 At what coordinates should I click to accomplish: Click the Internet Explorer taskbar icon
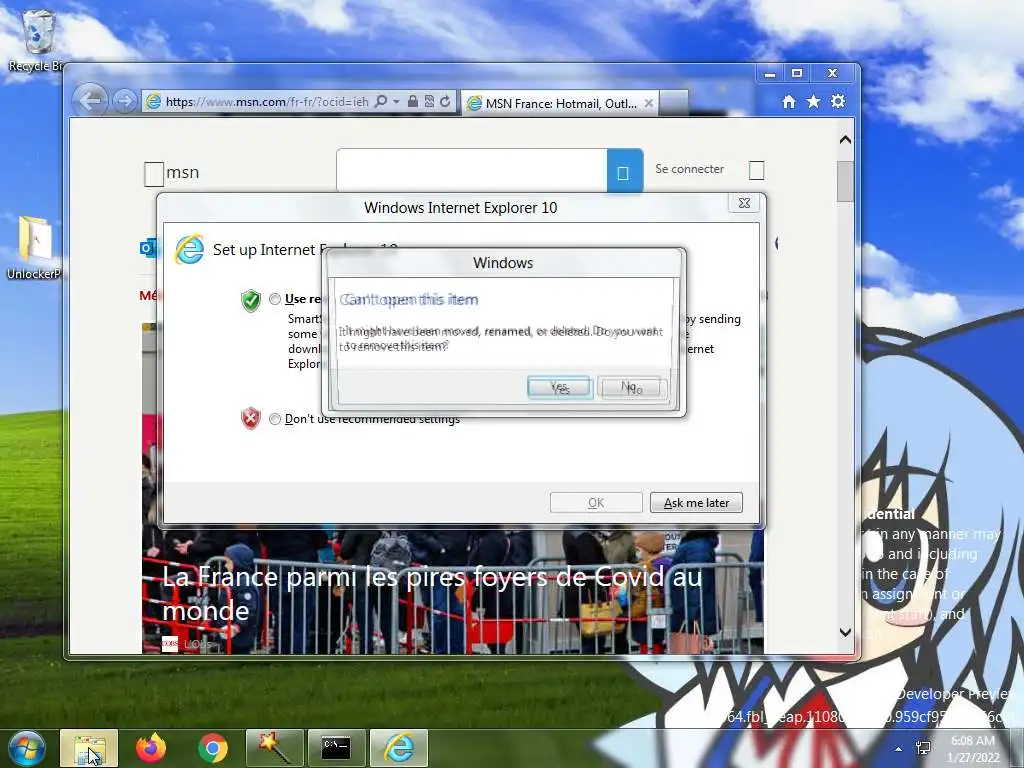(399, 749)
